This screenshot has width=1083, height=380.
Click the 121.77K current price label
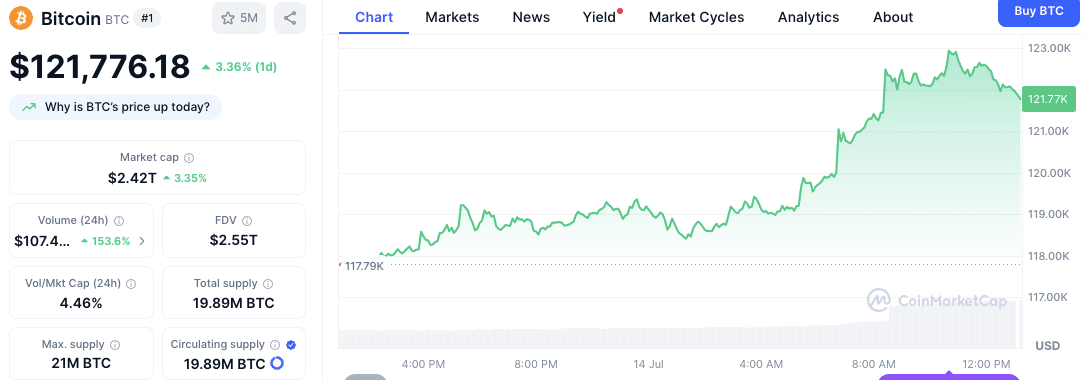coord(1047,99)
